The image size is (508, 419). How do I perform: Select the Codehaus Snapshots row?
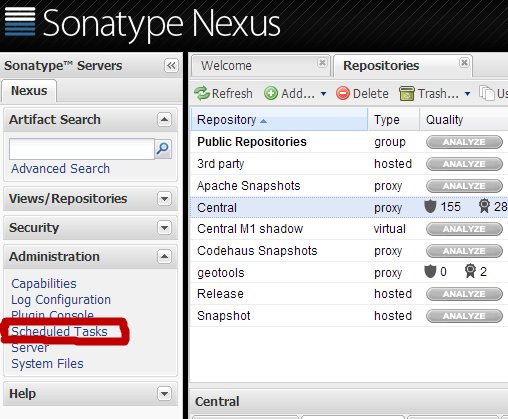[x=349, y=251]
